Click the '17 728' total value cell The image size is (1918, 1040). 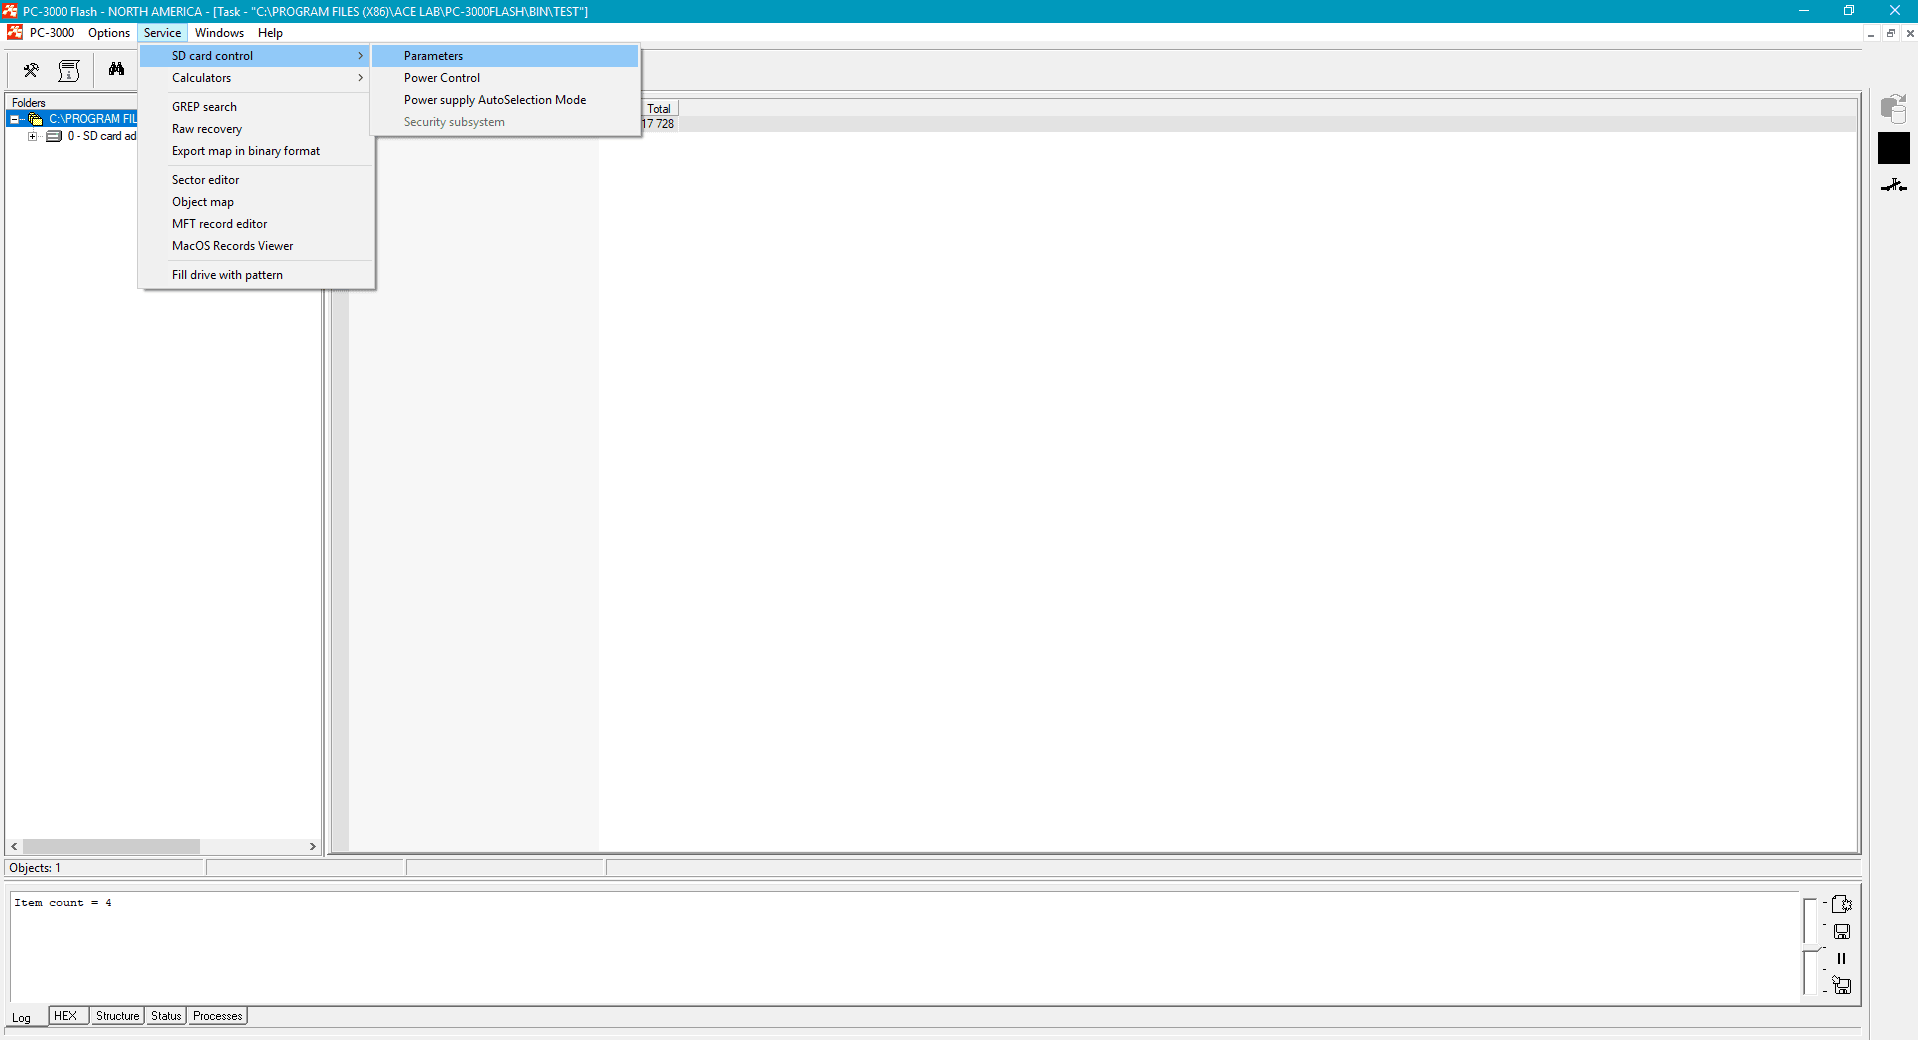(x=658, y=124)
